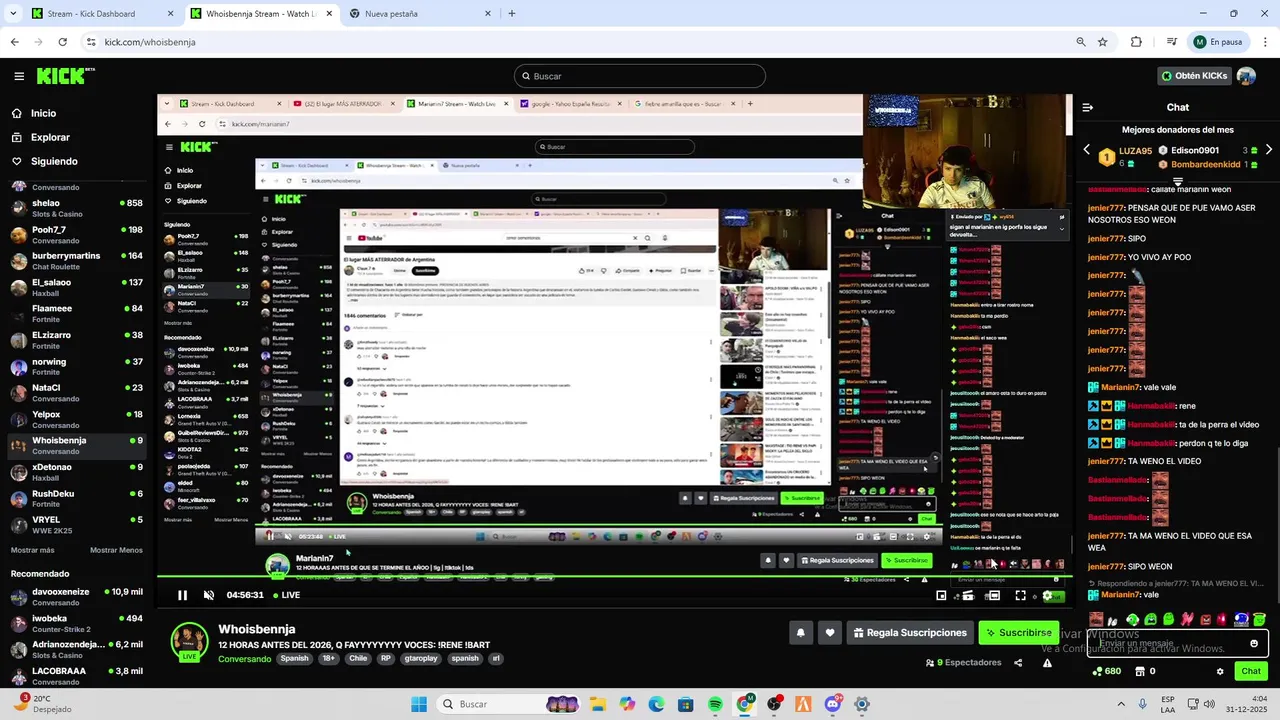The width and height of the screenshot is (1280, 720).
Task: Pause the live stream
Action: pos(182,595)
